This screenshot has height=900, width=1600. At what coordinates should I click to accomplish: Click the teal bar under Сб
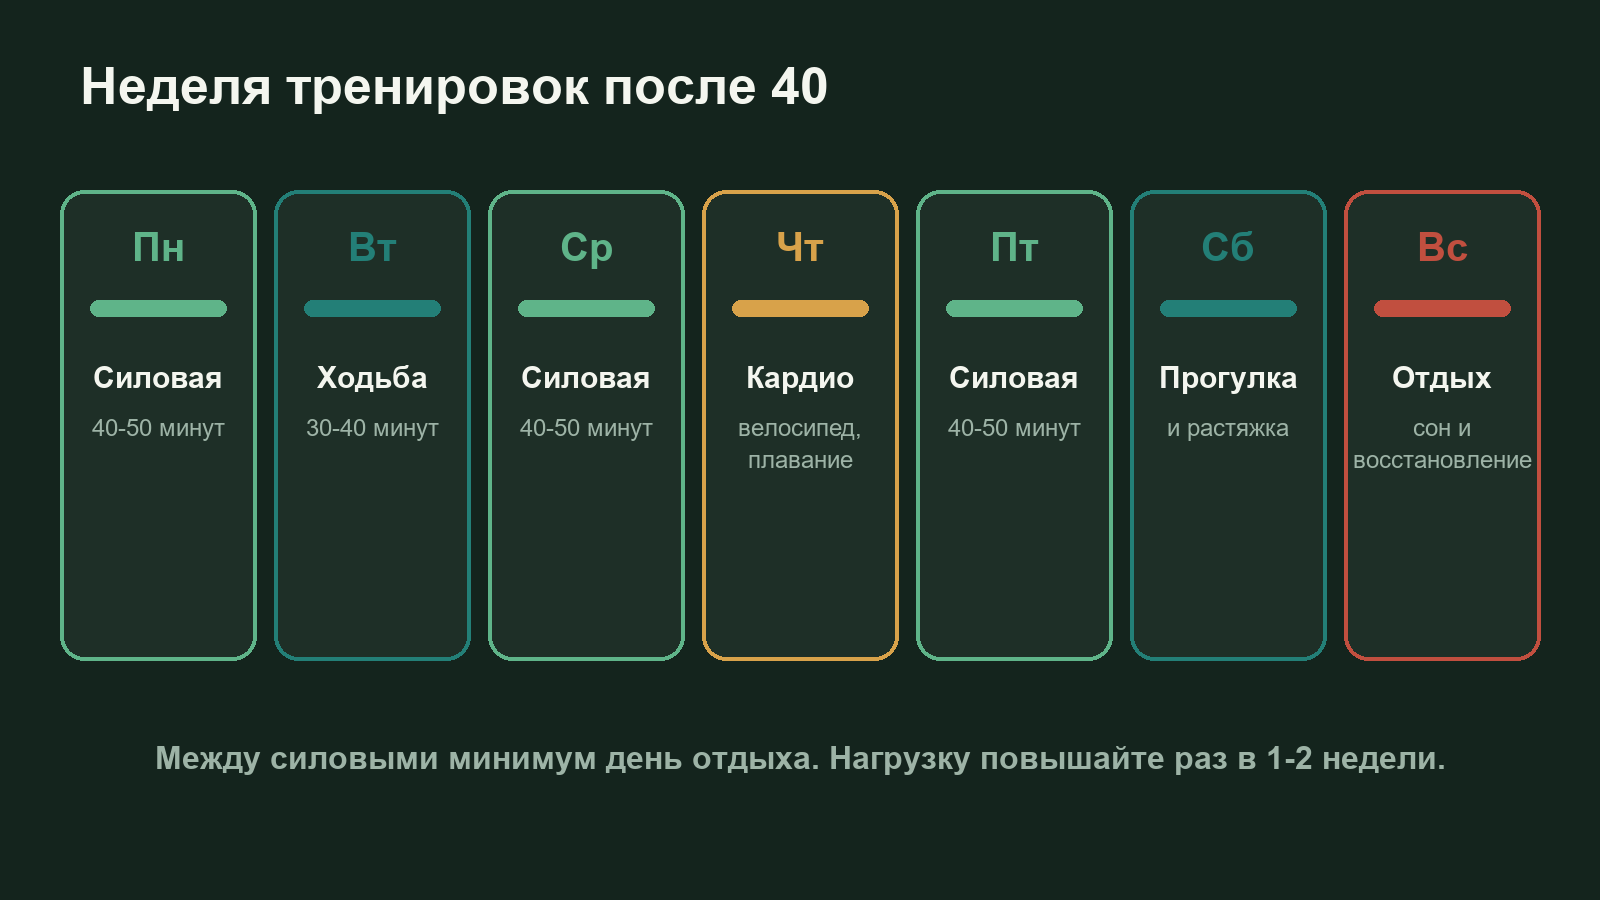pyautogui.click(x=1228, y=309)
